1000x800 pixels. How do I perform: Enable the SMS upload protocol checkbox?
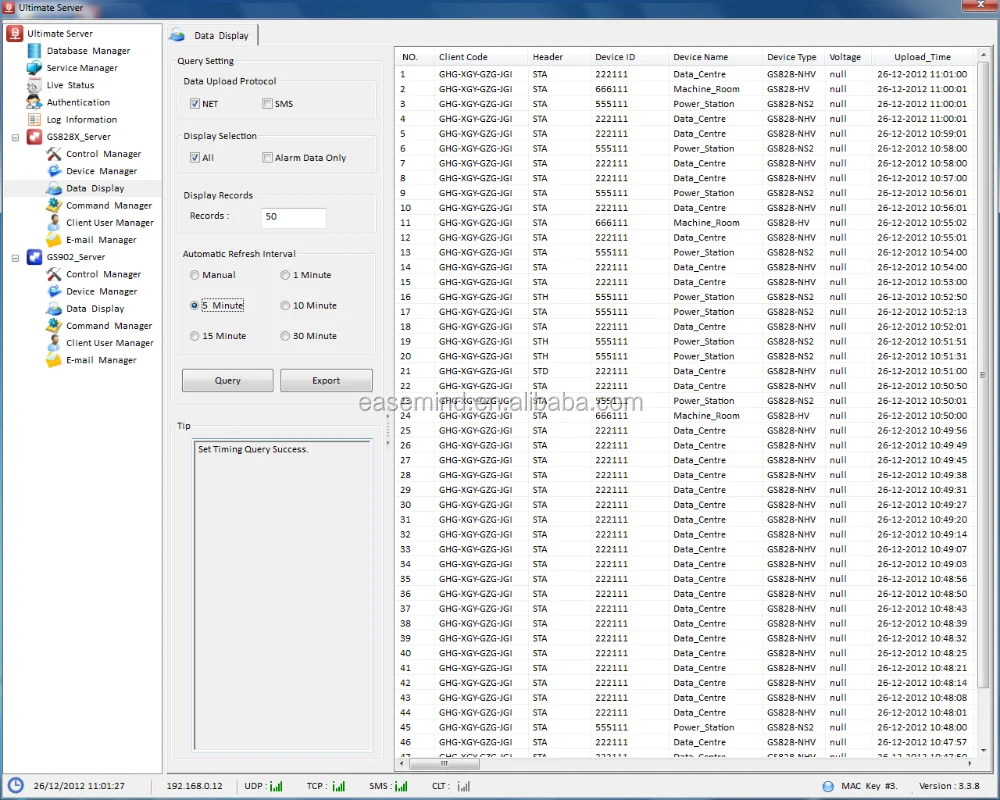click(x=268, y=104)
